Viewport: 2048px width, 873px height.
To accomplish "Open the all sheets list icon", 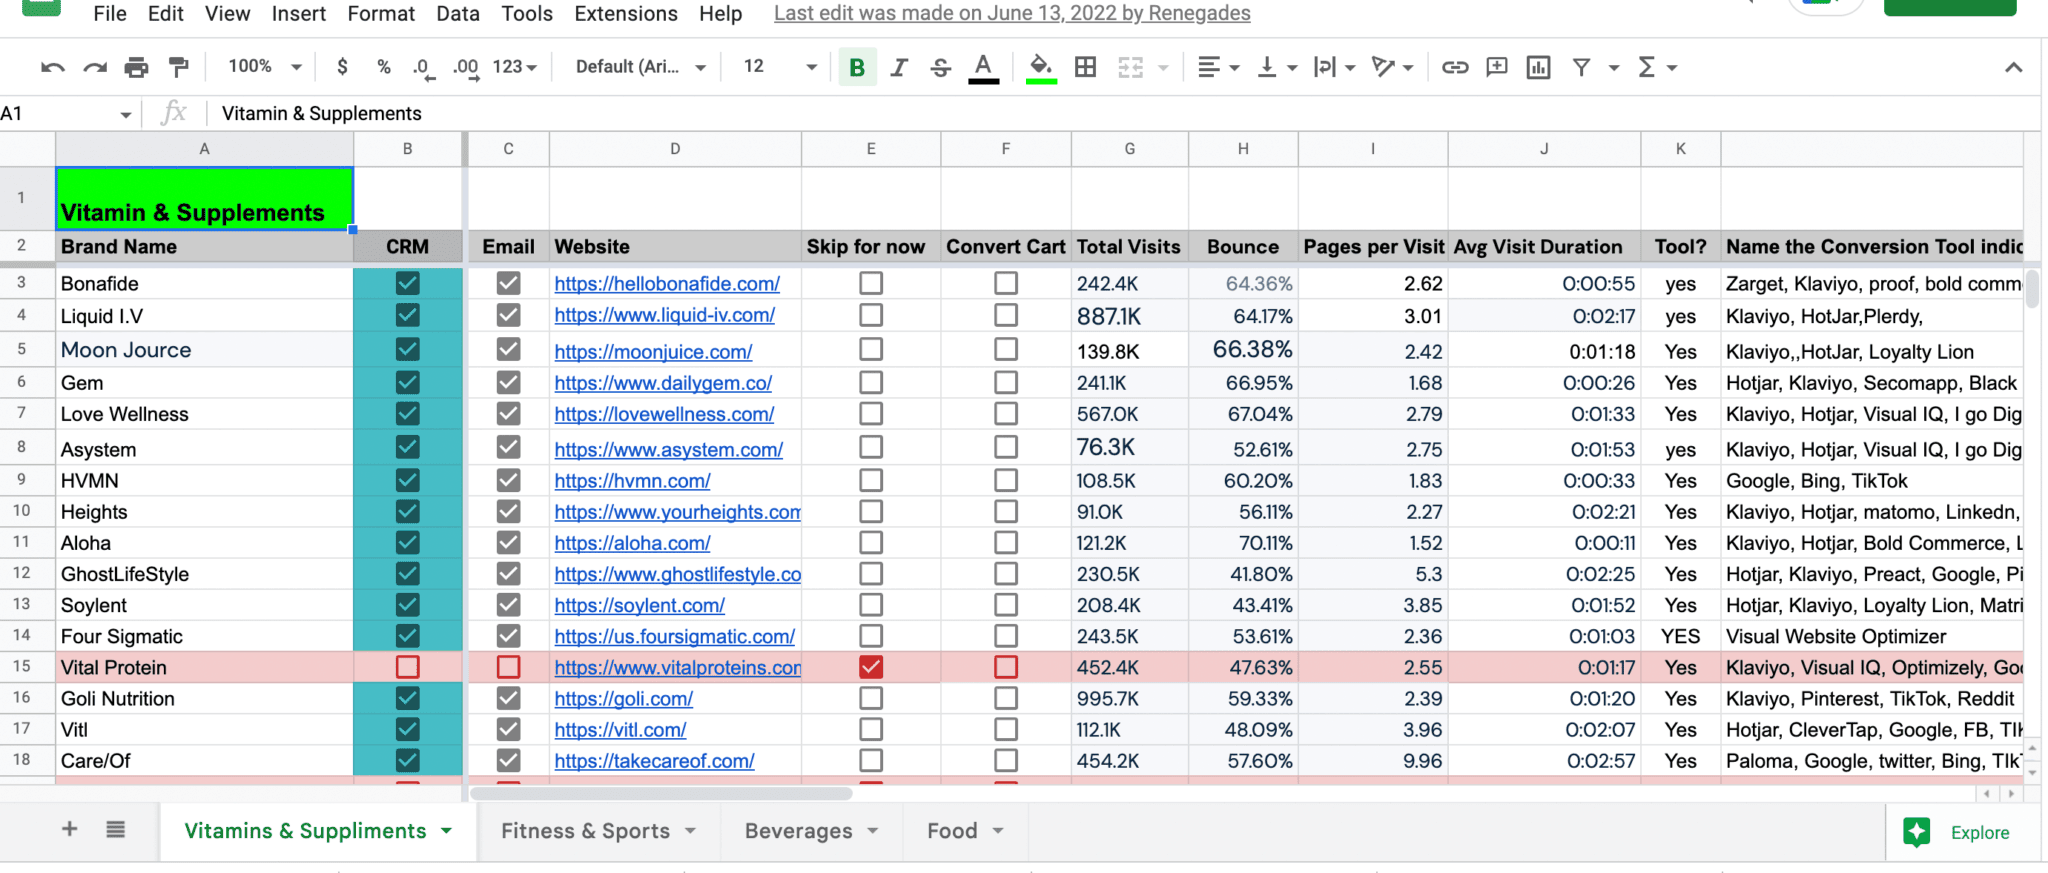I will coord(116,829).
